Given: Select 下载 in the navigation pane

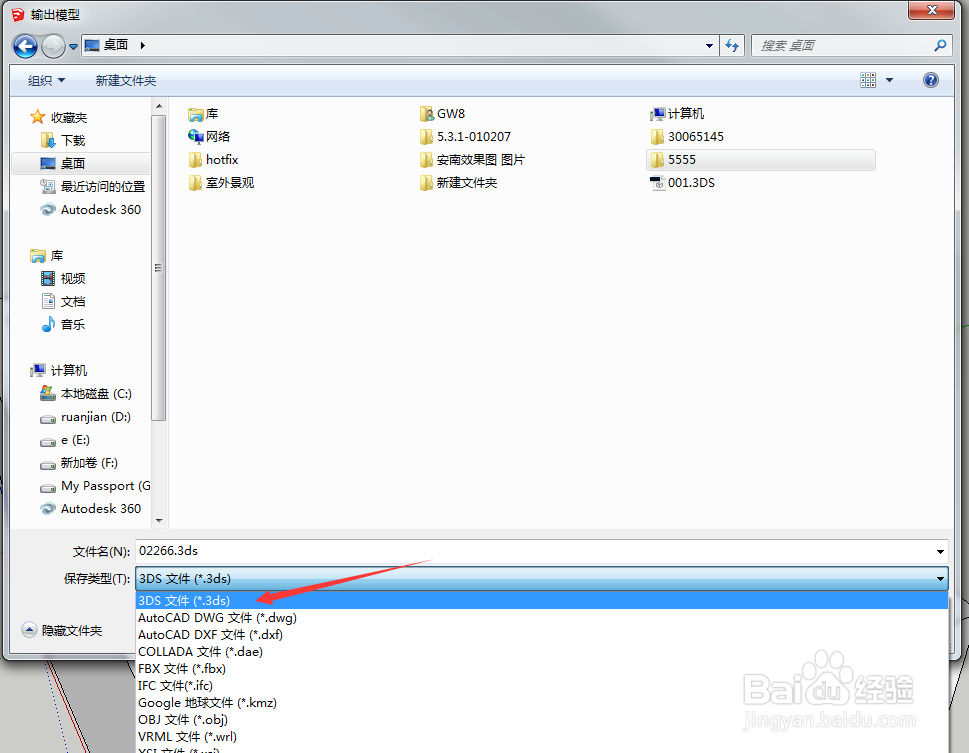Looking at the screenshot, I should (63, 140).
